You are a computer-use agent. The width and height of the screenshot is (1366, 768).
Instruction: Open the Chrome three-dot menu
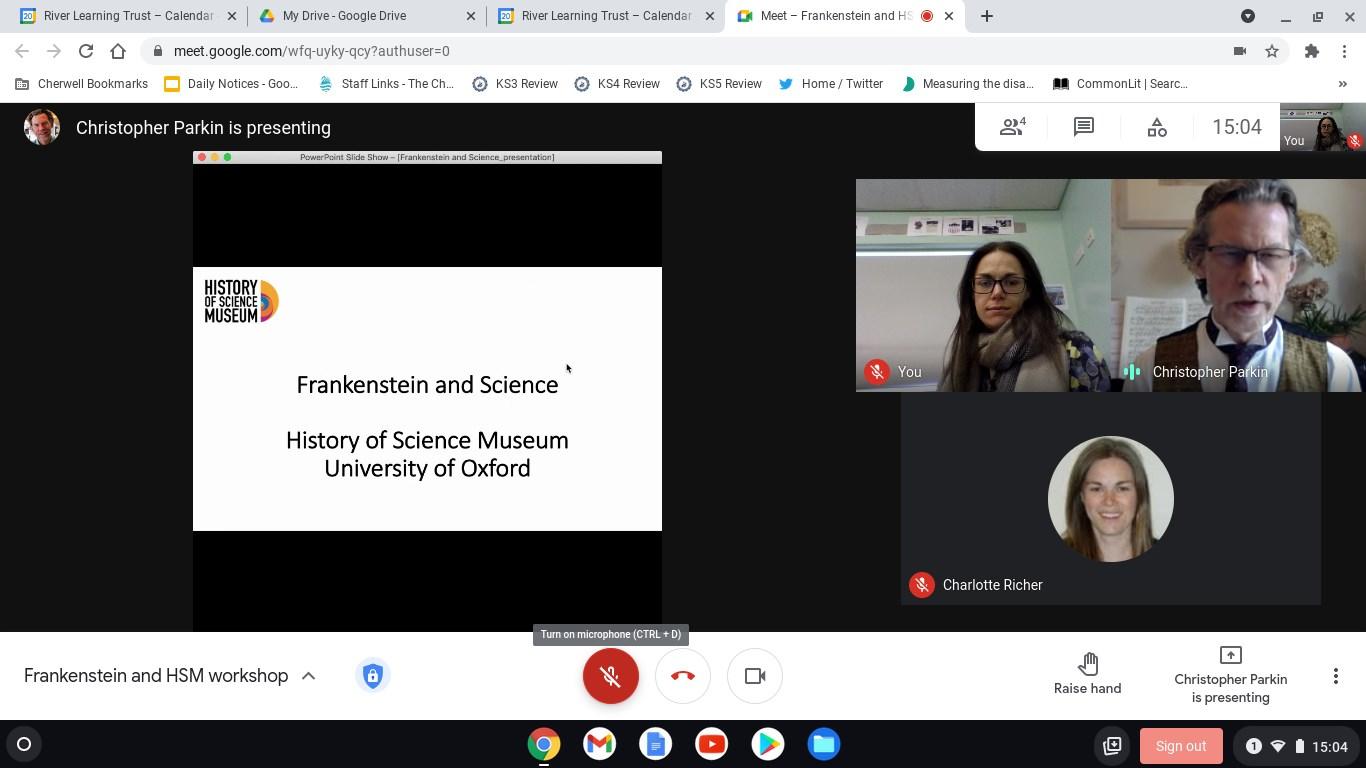[x=1344, y=51]
